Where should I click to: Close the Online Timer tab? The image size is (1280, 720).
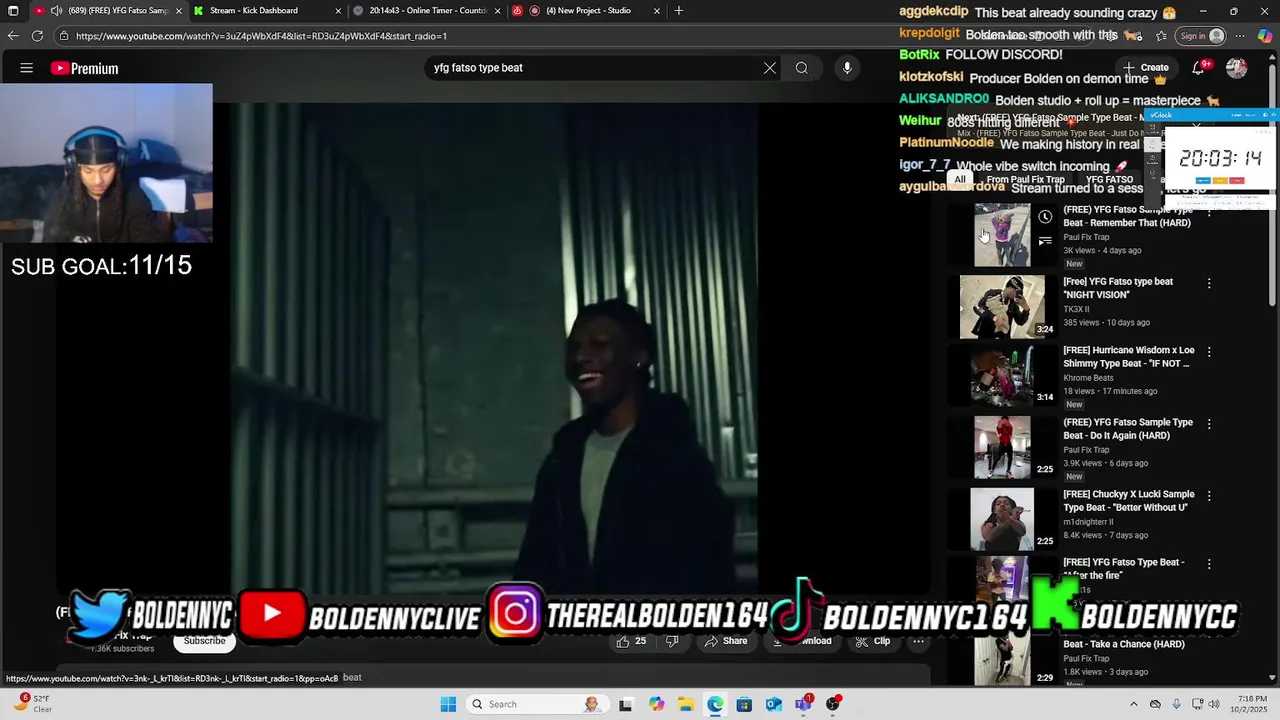(497, 11)
